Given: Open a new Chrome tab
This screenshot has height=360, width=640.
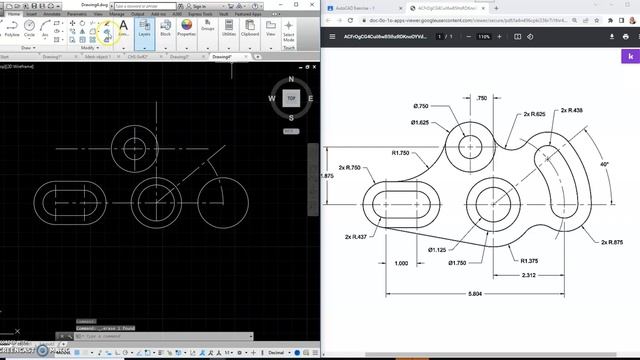Looking at the screenshot, I should (496, 8).
